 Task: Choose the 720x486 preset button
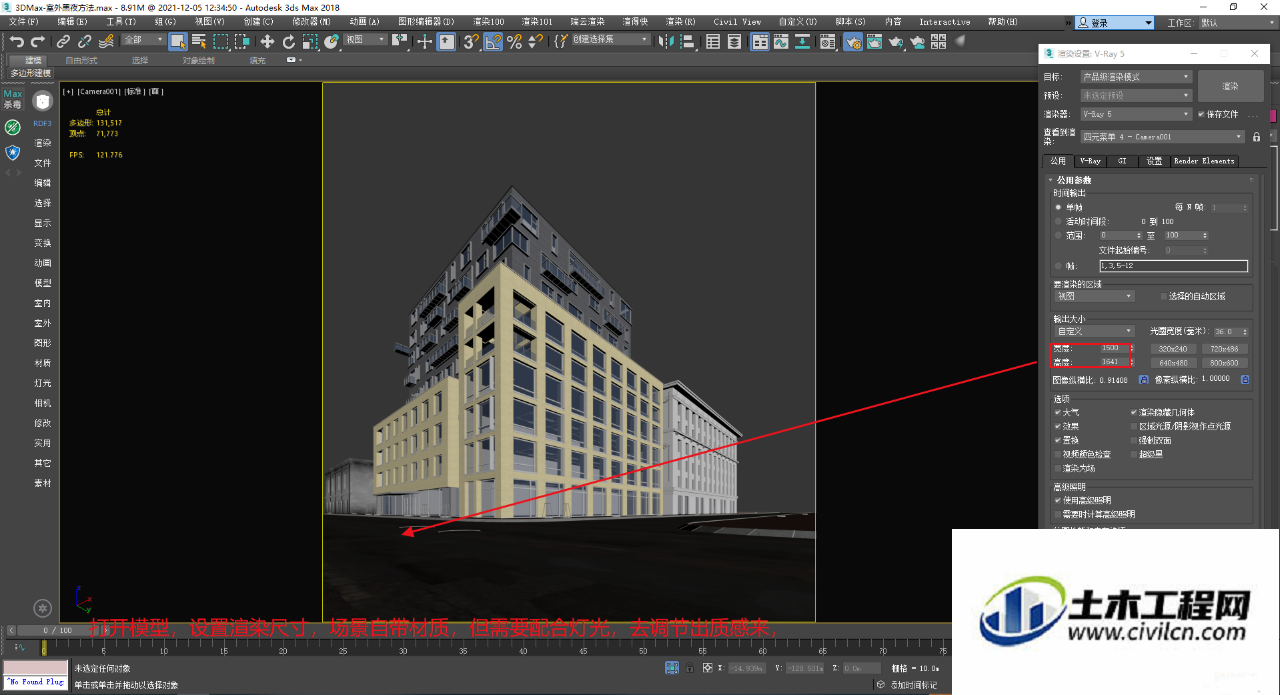[1225, 349]
